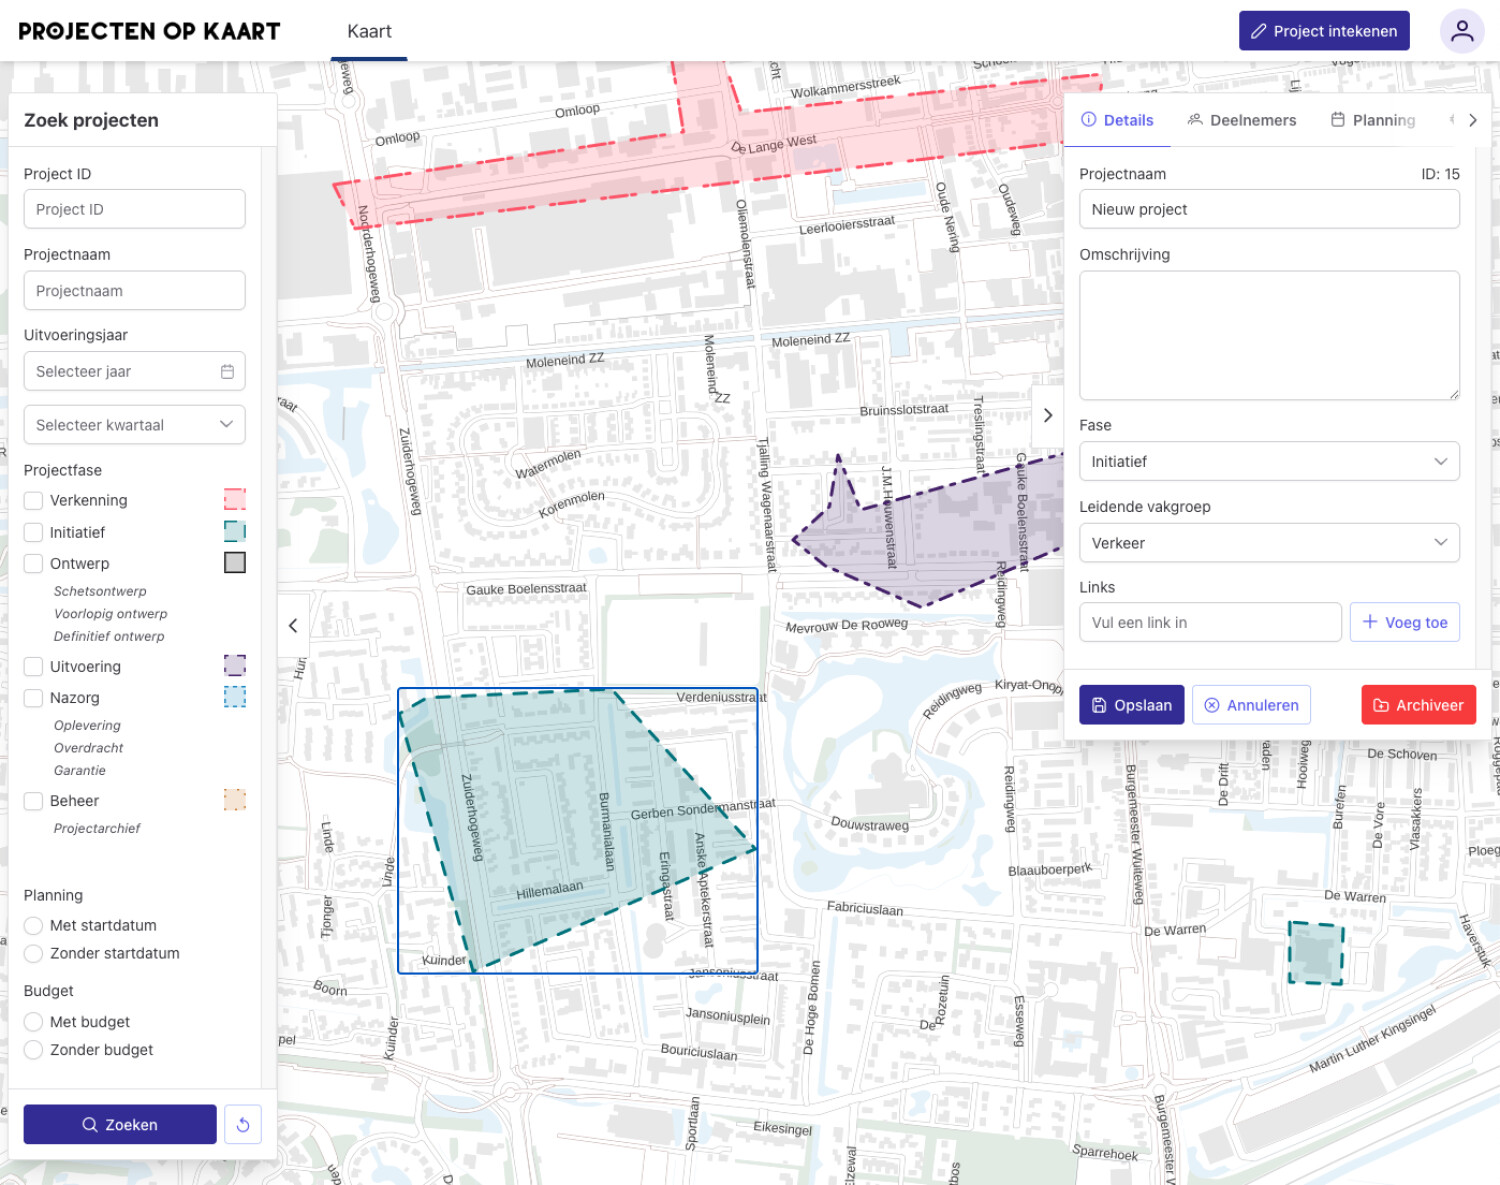Open the calendar picker for Uitvoeringsjaar
The height and width of the screenshot is (1185, 1500).
227,371
